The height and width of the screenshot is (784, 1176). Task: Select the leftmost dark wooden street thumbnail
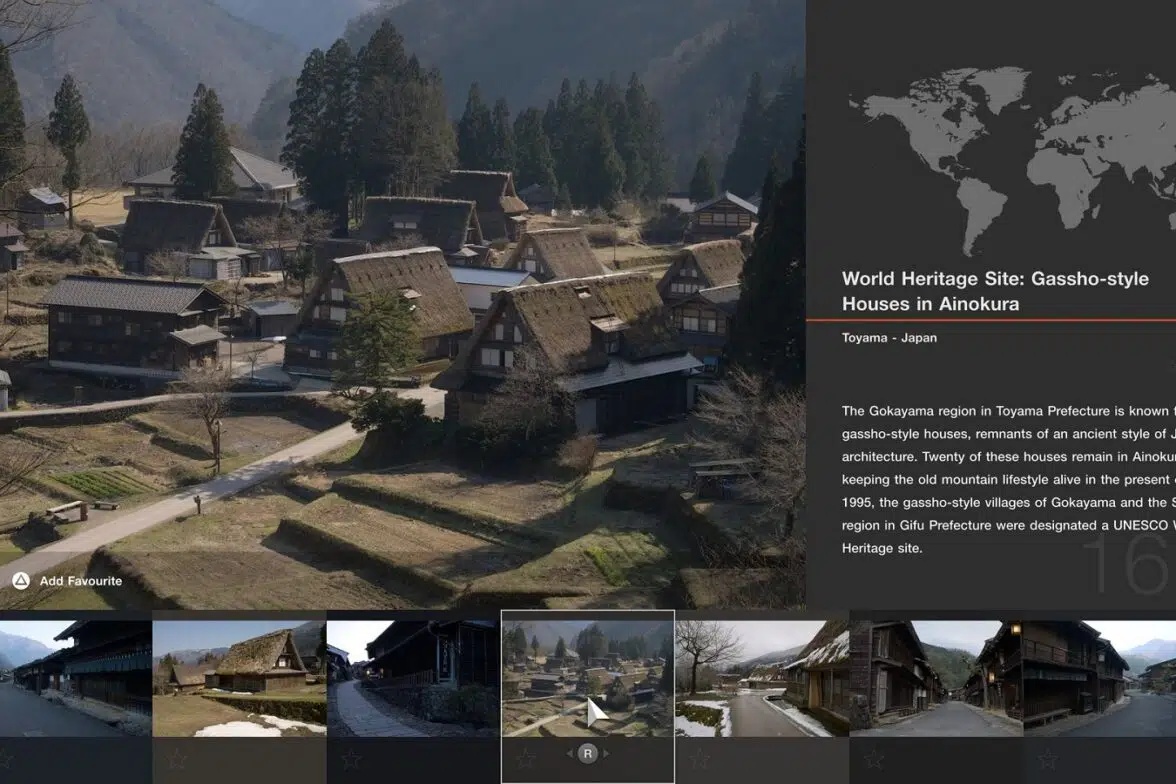[x=75, y=678]
